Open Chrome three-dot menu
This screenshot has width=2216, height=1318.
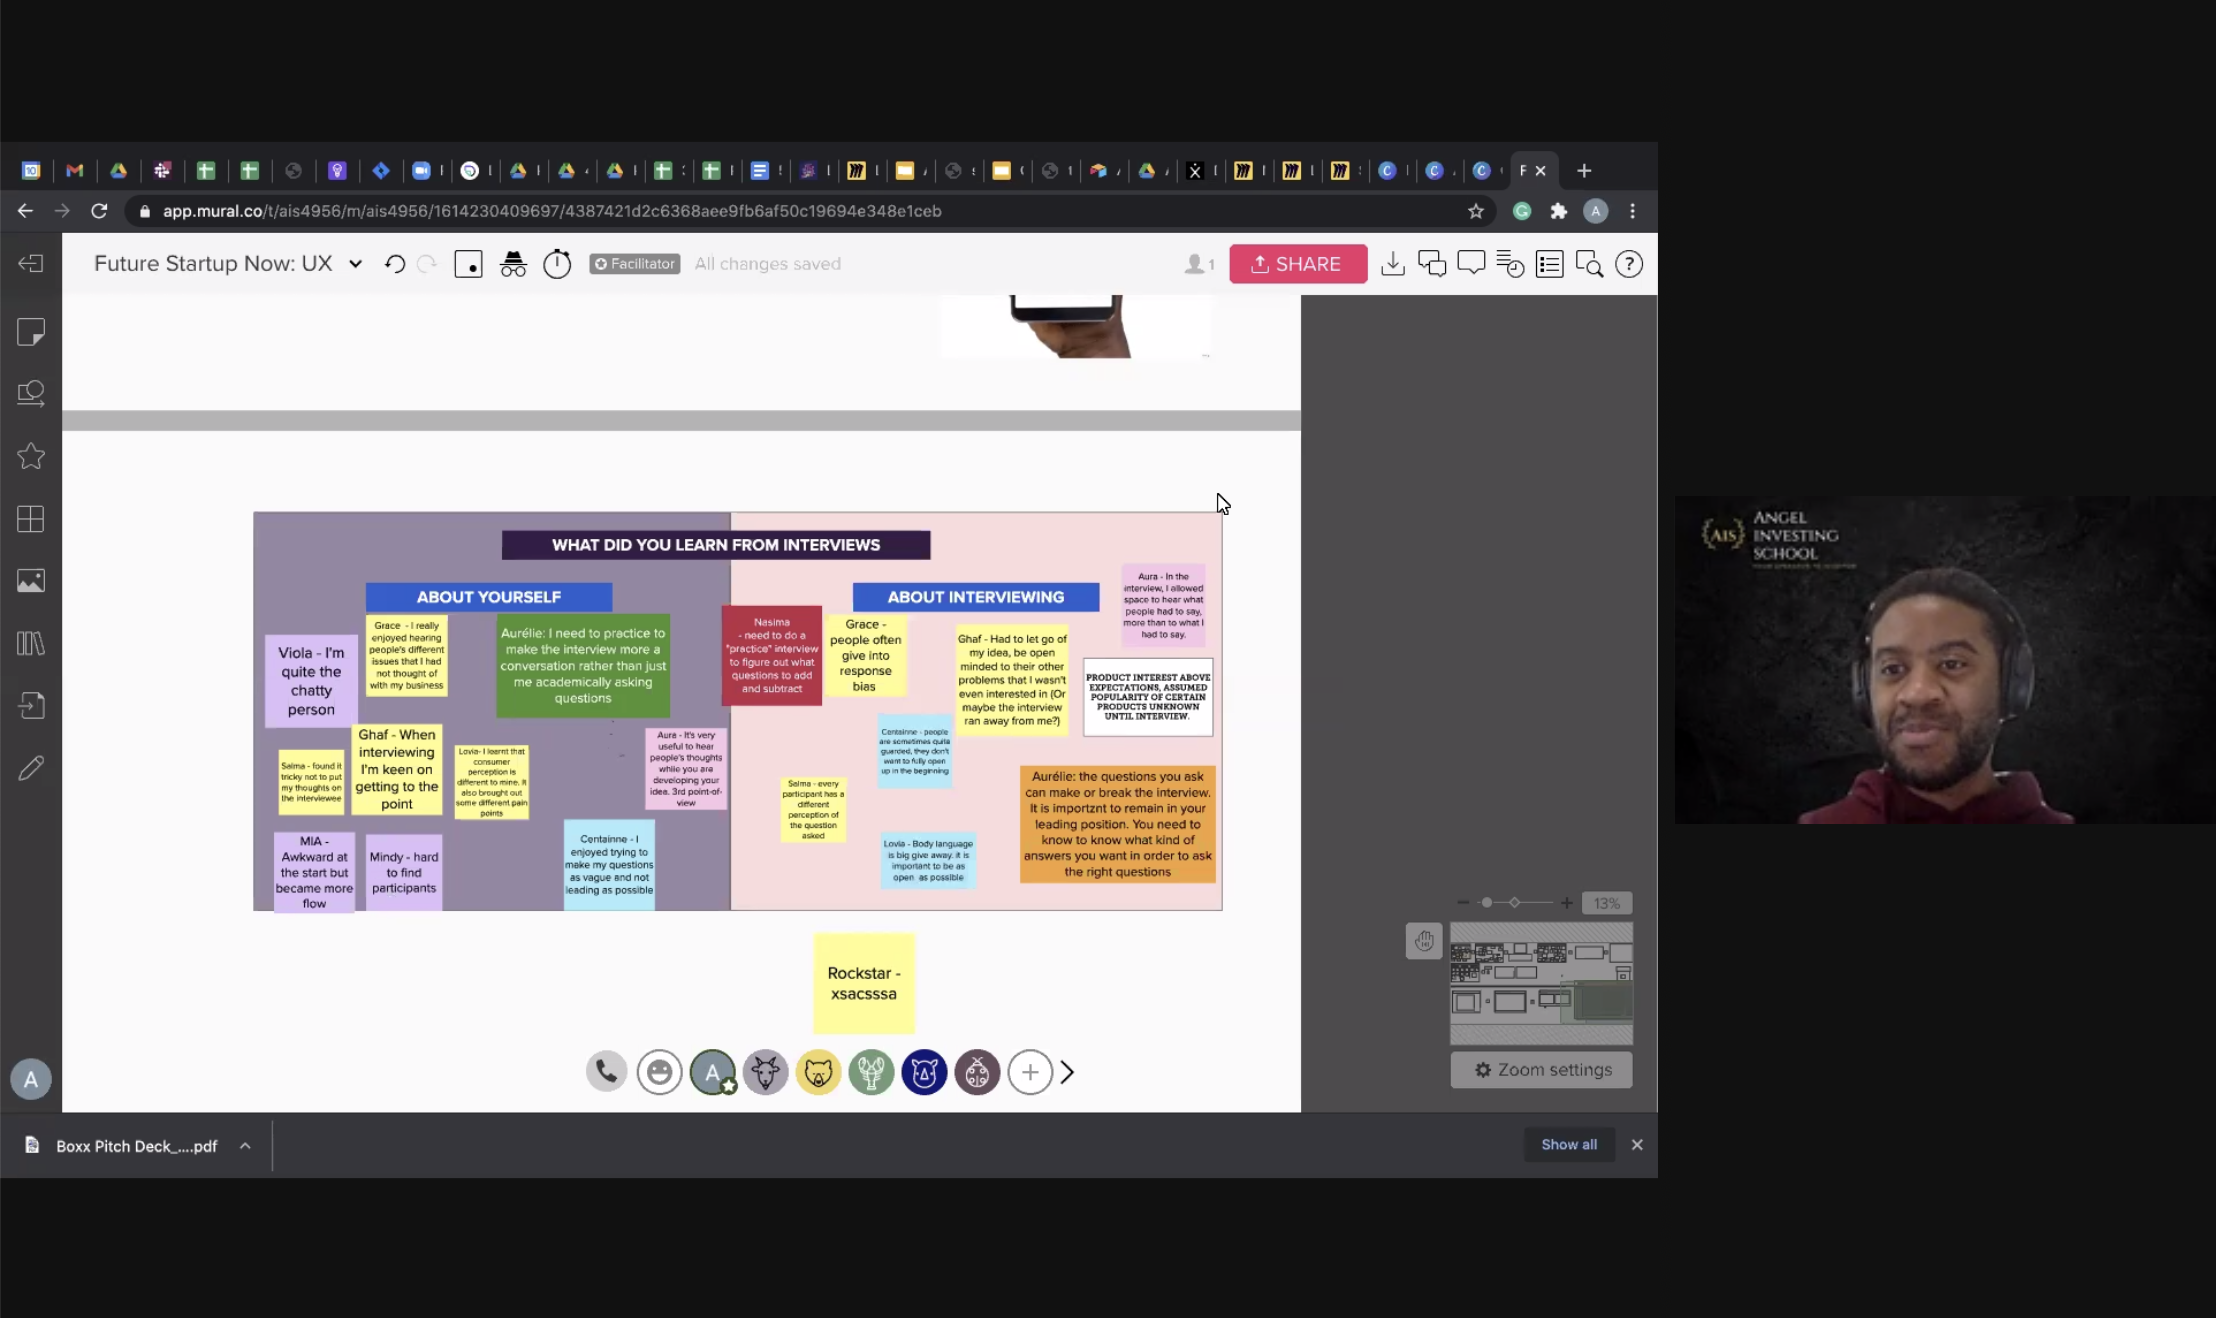click(1632, 211)
